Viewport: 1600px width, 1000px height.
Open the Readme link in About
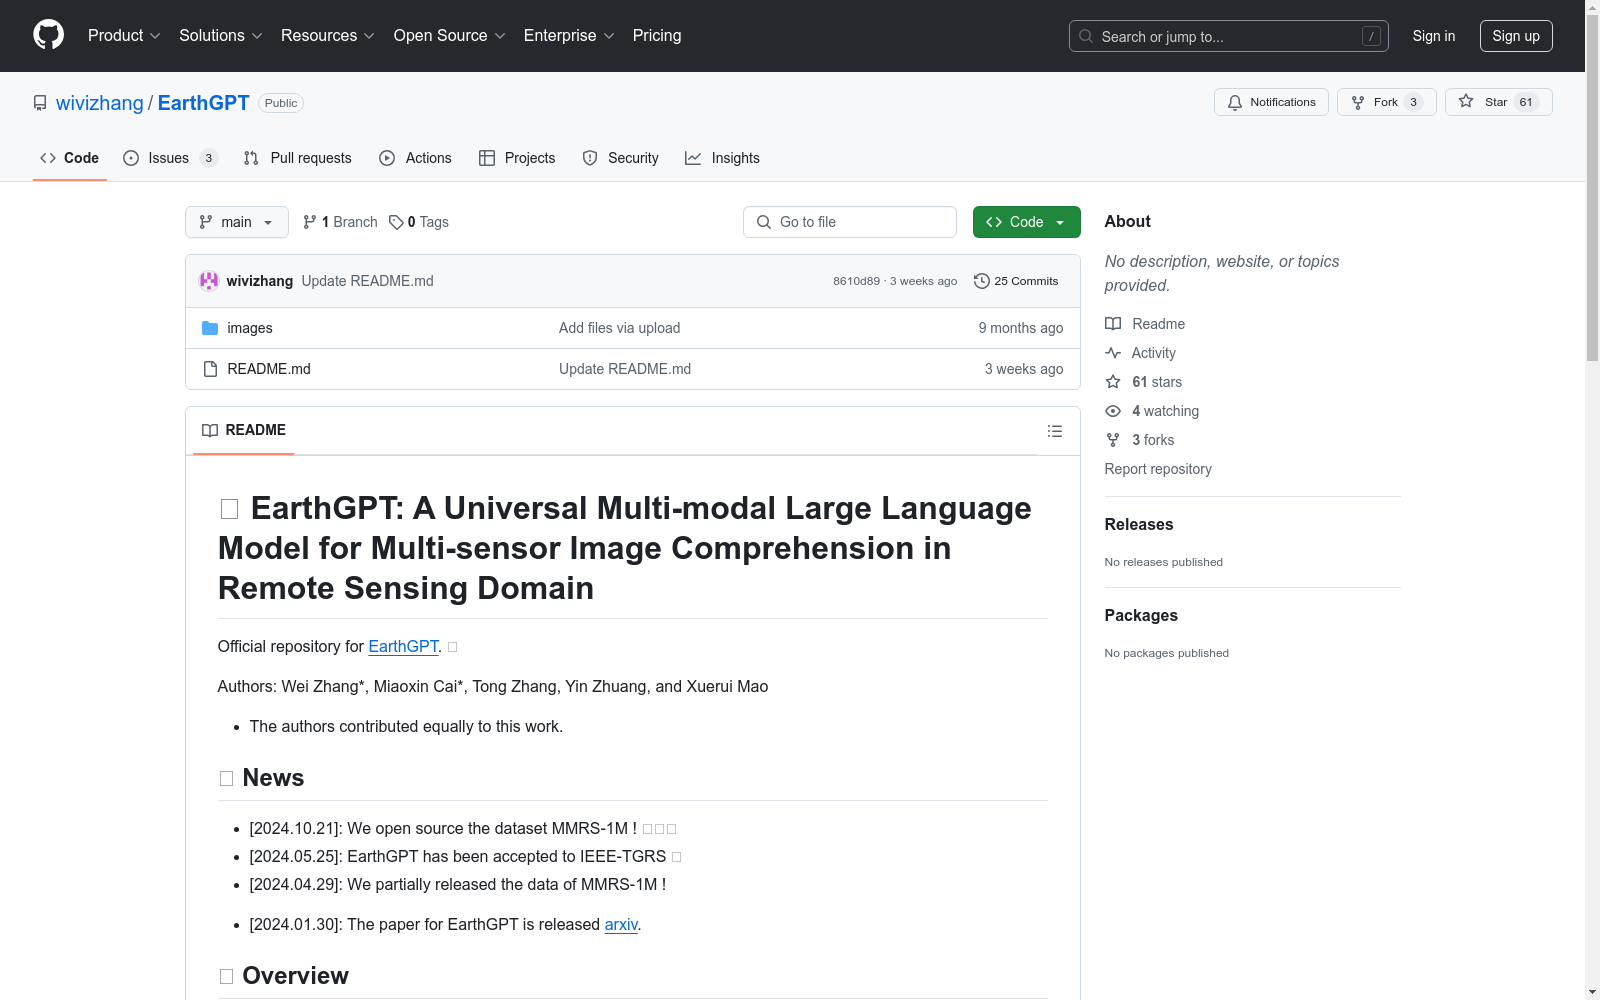(x=1145, y=324)
